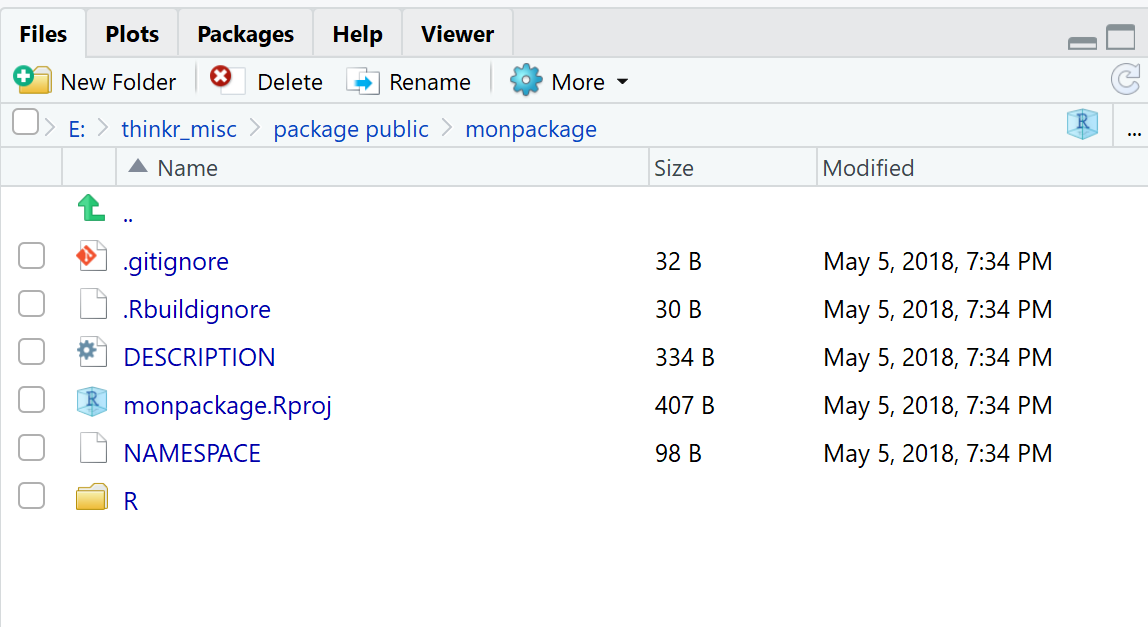Open the Packages tab
Image resolution: width=1148 pixels, height=627 pixels.
pyautogui.click(x=245, y=34)
